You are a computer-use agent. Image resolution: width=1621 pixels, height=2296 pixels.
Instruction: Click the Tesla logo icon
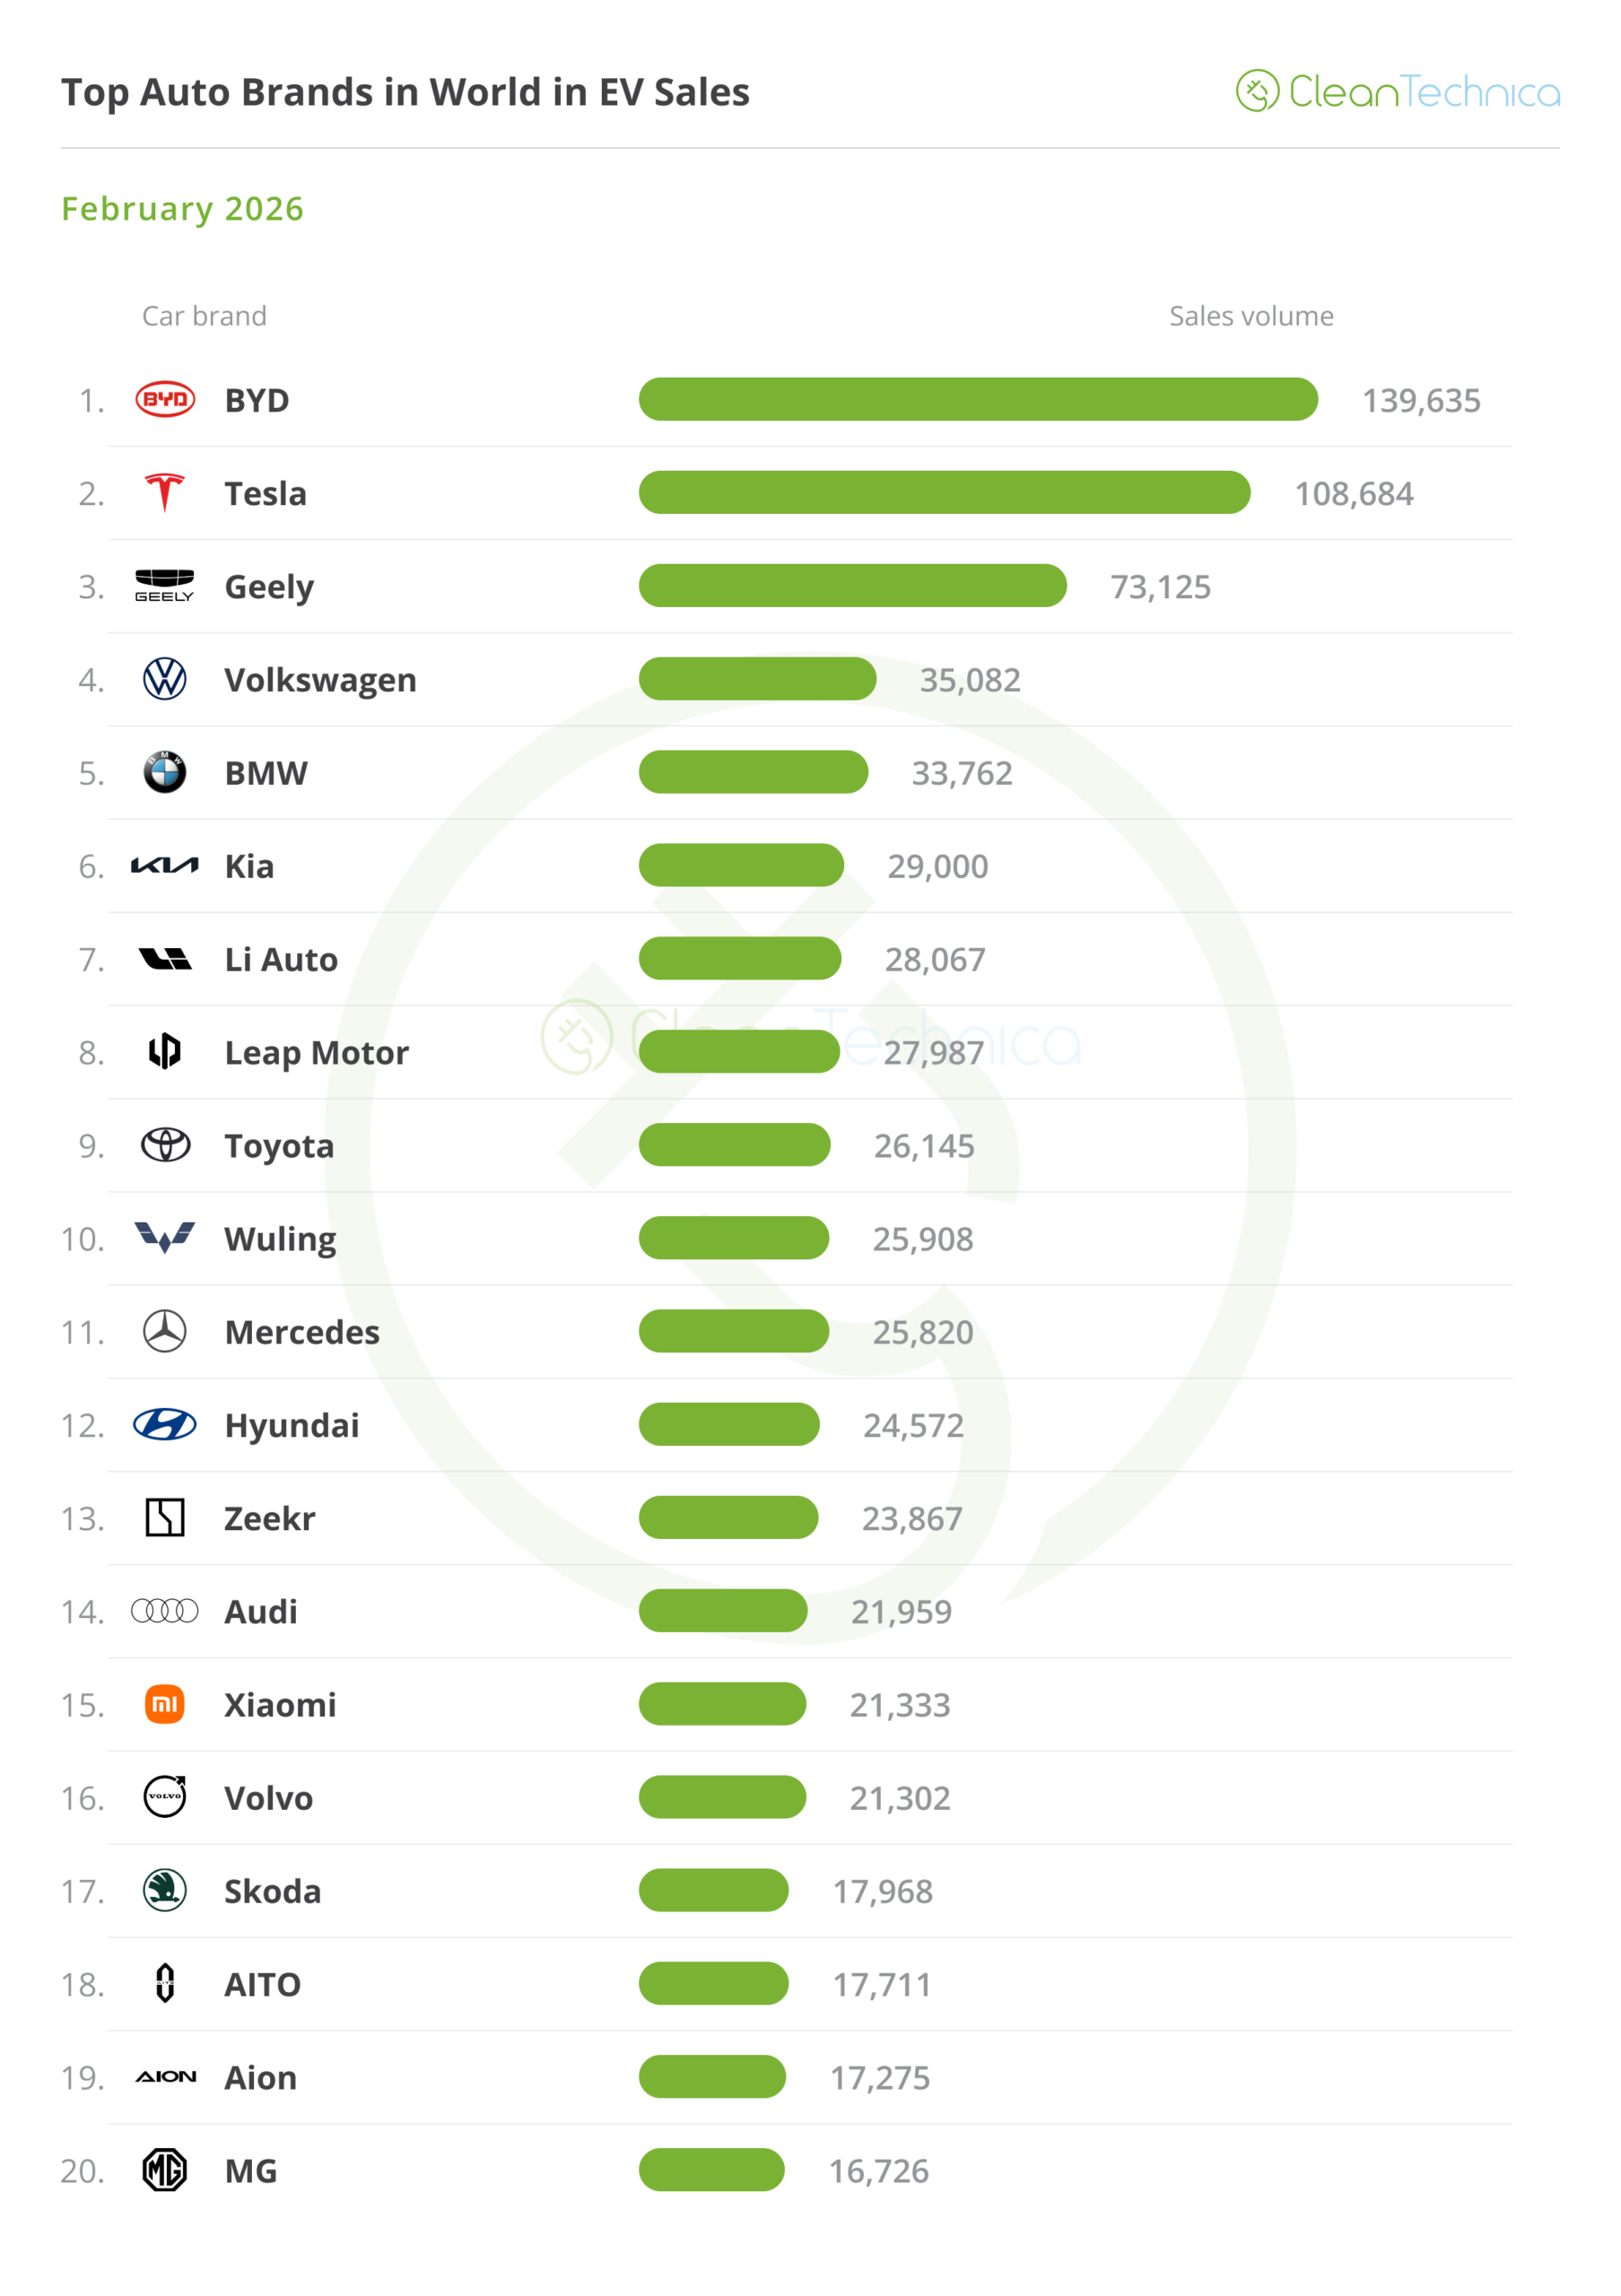pyautogui.click(x=165, y=493)
